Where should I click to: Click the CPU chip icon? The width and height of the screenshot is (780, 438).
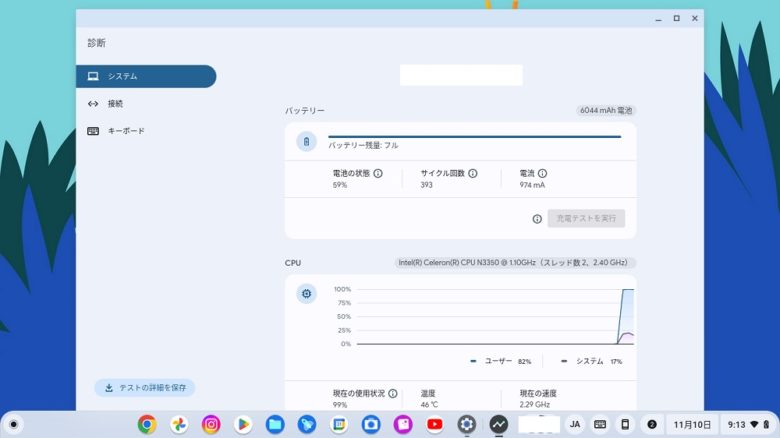307,294
